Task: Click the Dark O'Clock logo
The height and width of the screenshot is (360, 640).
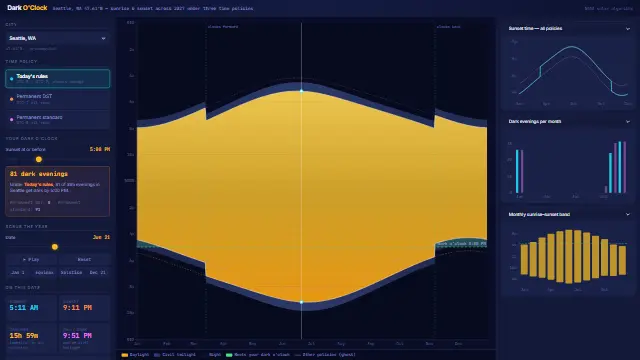Action: [27, 8]
